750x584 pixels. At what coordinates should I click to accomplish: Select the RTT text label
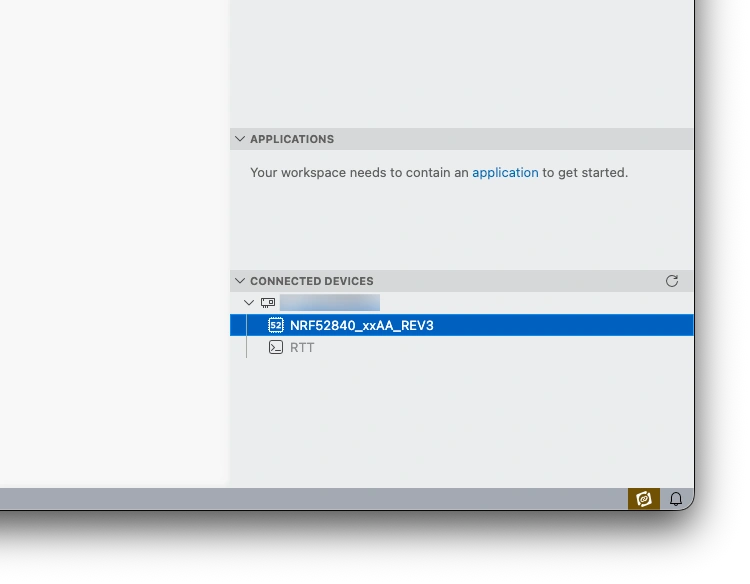pyautogui.click(x=302, y=347)
